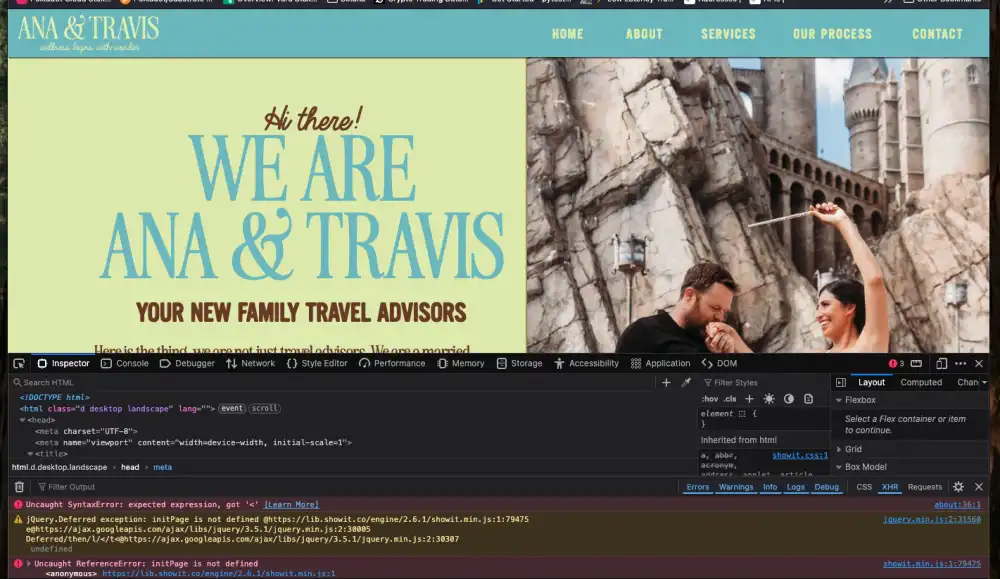
Task: Click the Learn More error link
Action: [290, 504]
